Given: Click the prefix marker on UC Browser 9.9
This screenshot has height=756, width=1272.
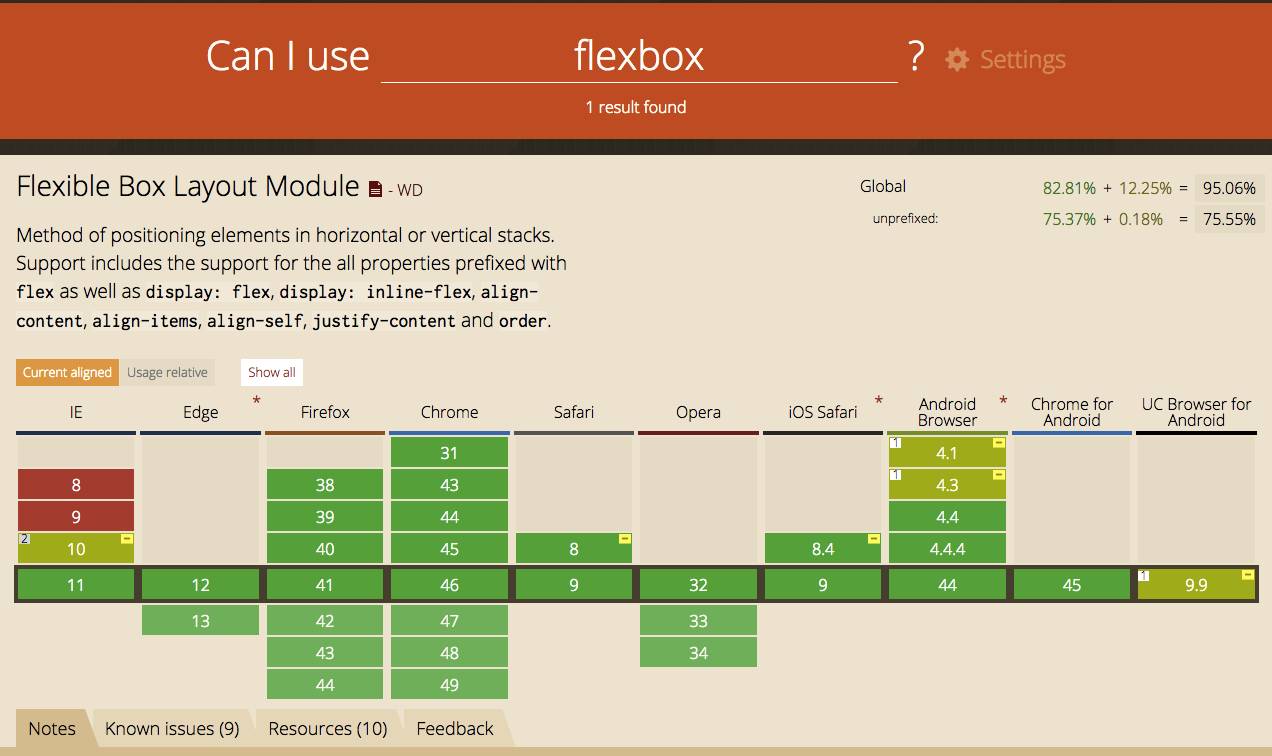Looking at the screenshot, I should pos(1248,575).
